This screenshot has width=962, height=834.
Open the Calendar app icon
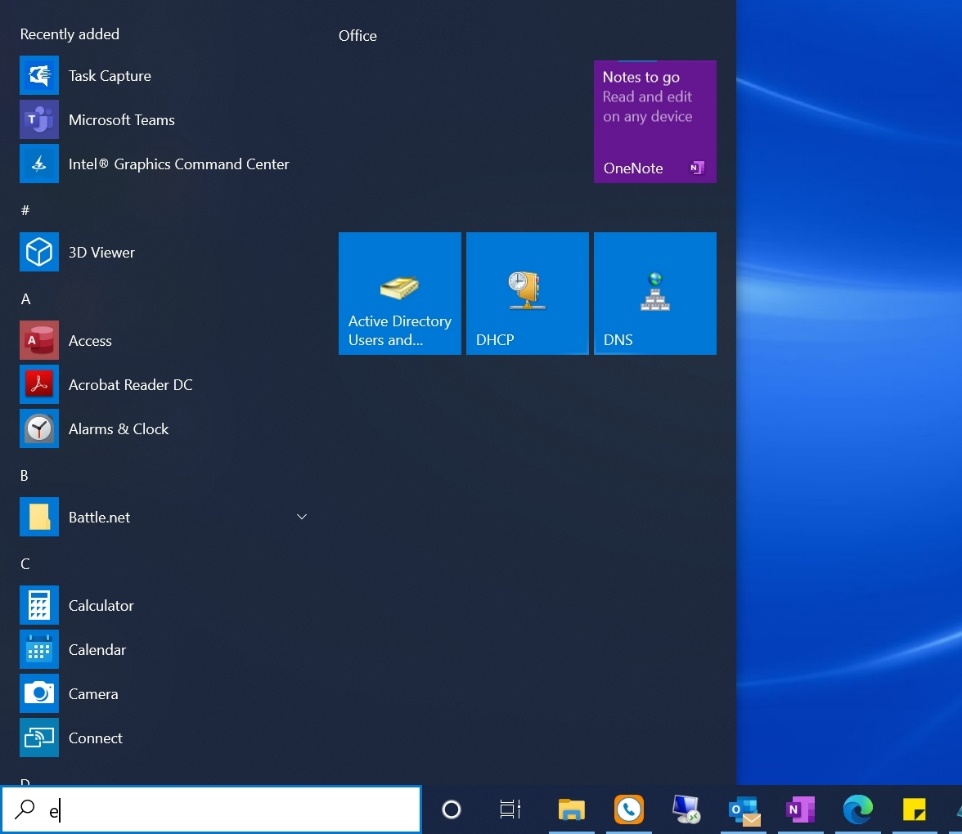point(39,649)
